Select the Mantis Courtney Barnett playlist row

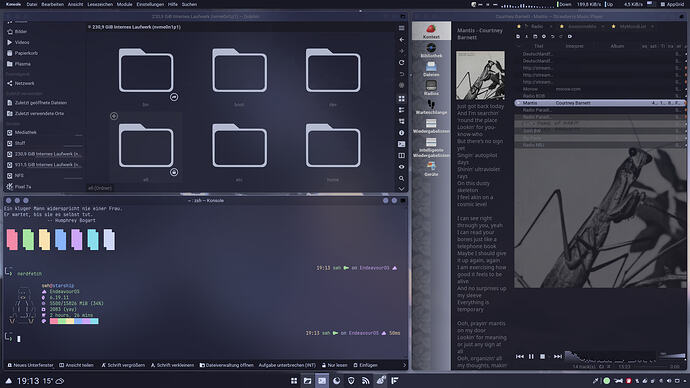pos(600,103)
